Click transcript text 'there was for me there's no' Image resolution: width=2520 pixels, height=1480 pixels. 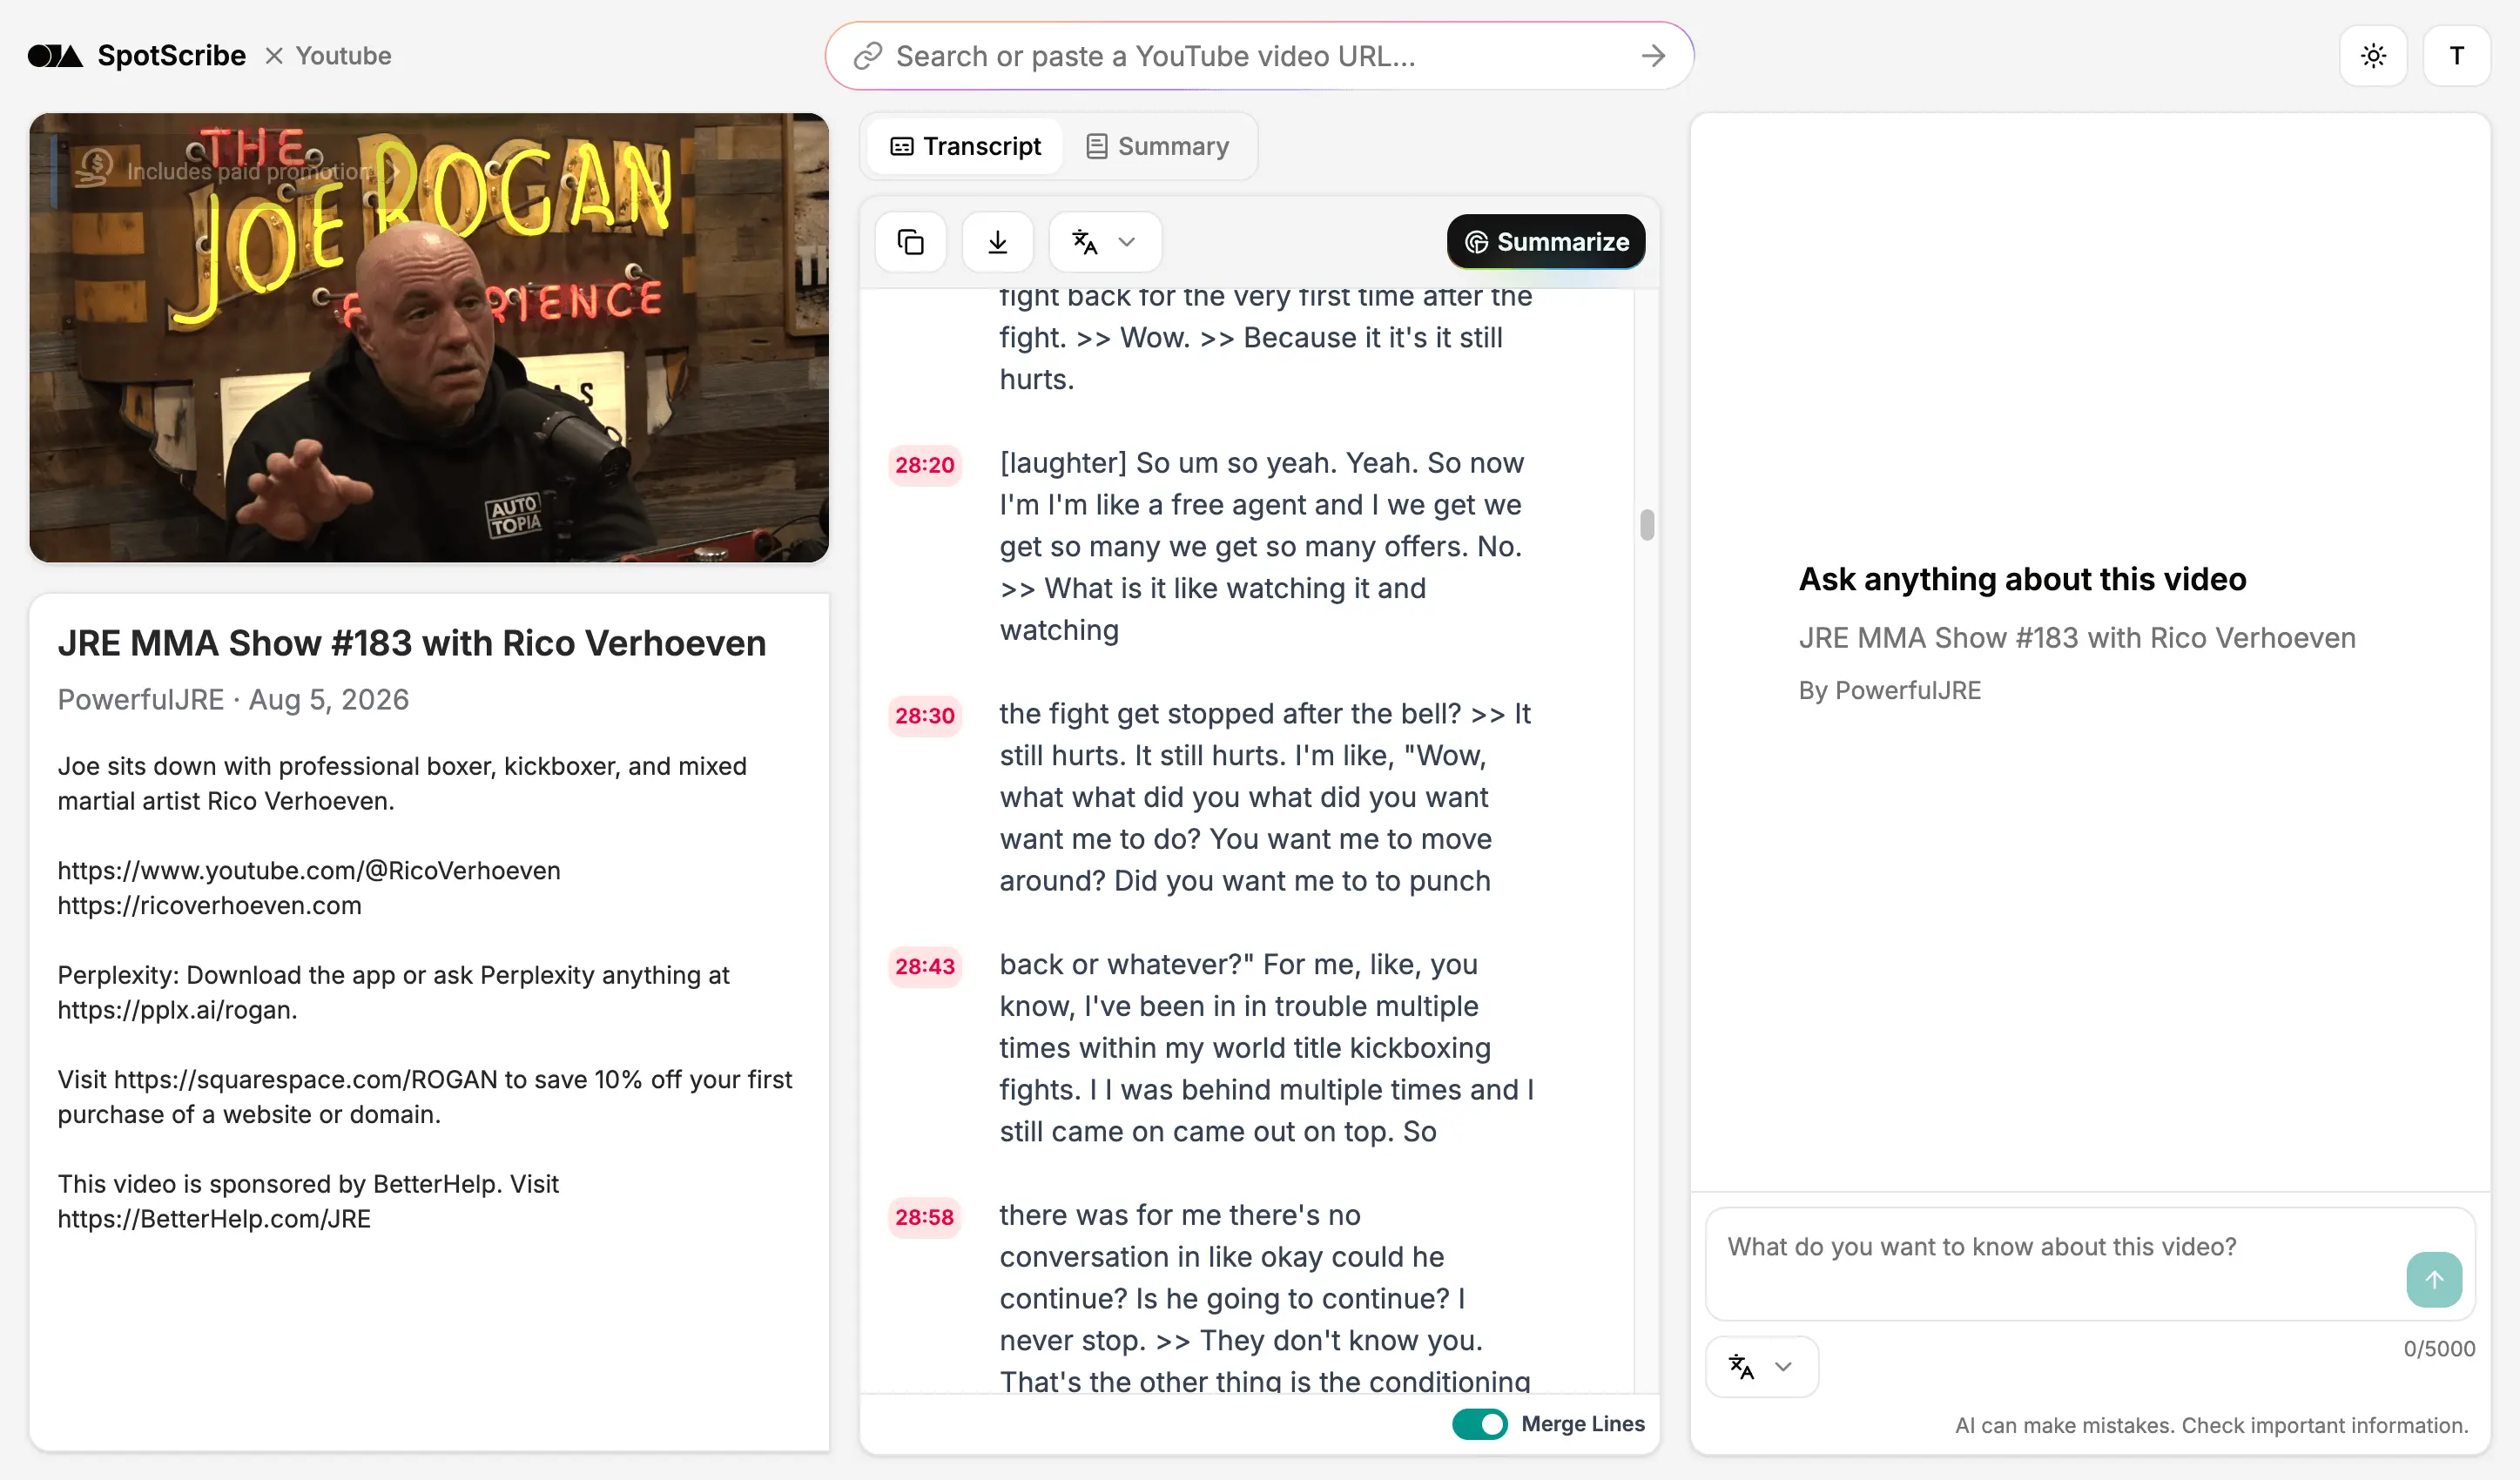pos(1180,1215)
